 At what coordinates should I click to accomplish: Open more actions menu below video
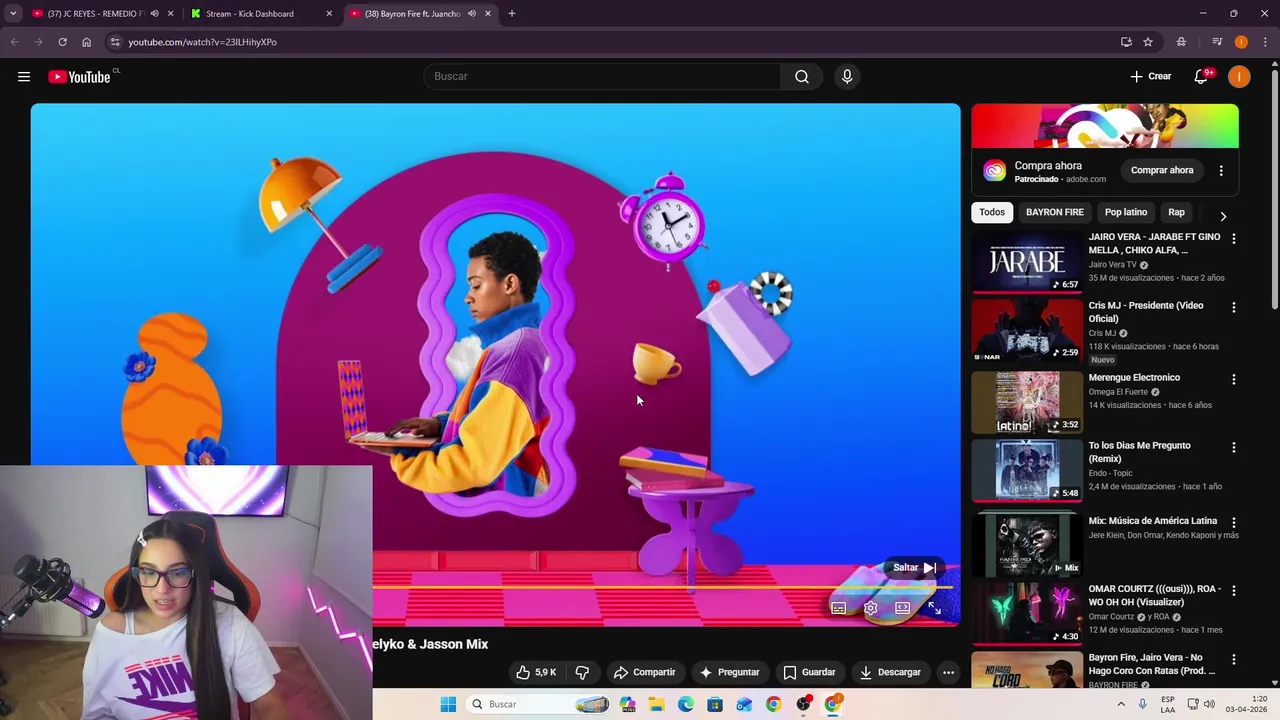pos(948,672)
